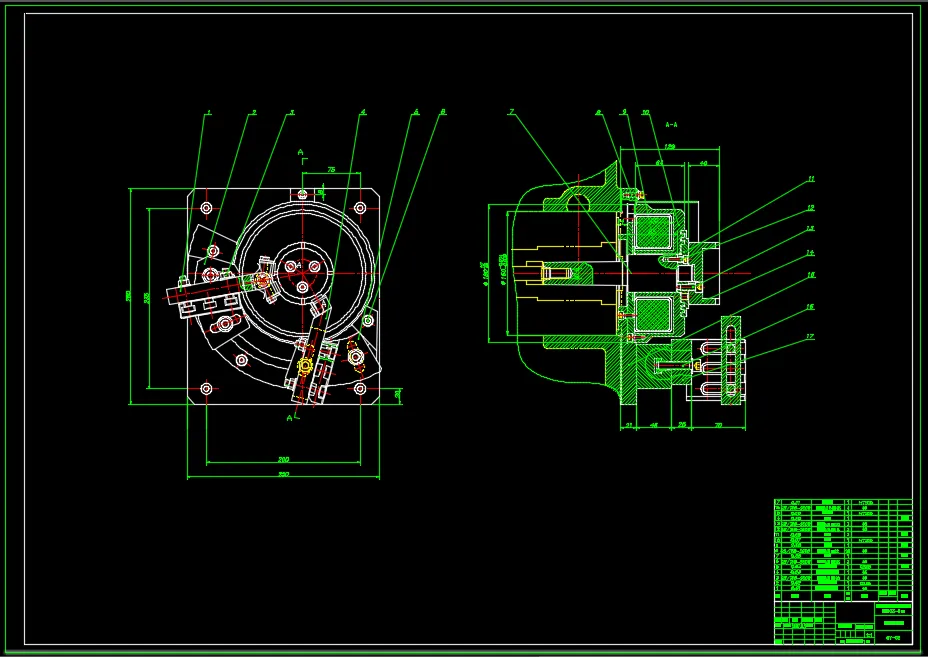Select part balloon number 14 label
Image resolution: width=928 pixels, height=657 pixels.
[810, 253]
